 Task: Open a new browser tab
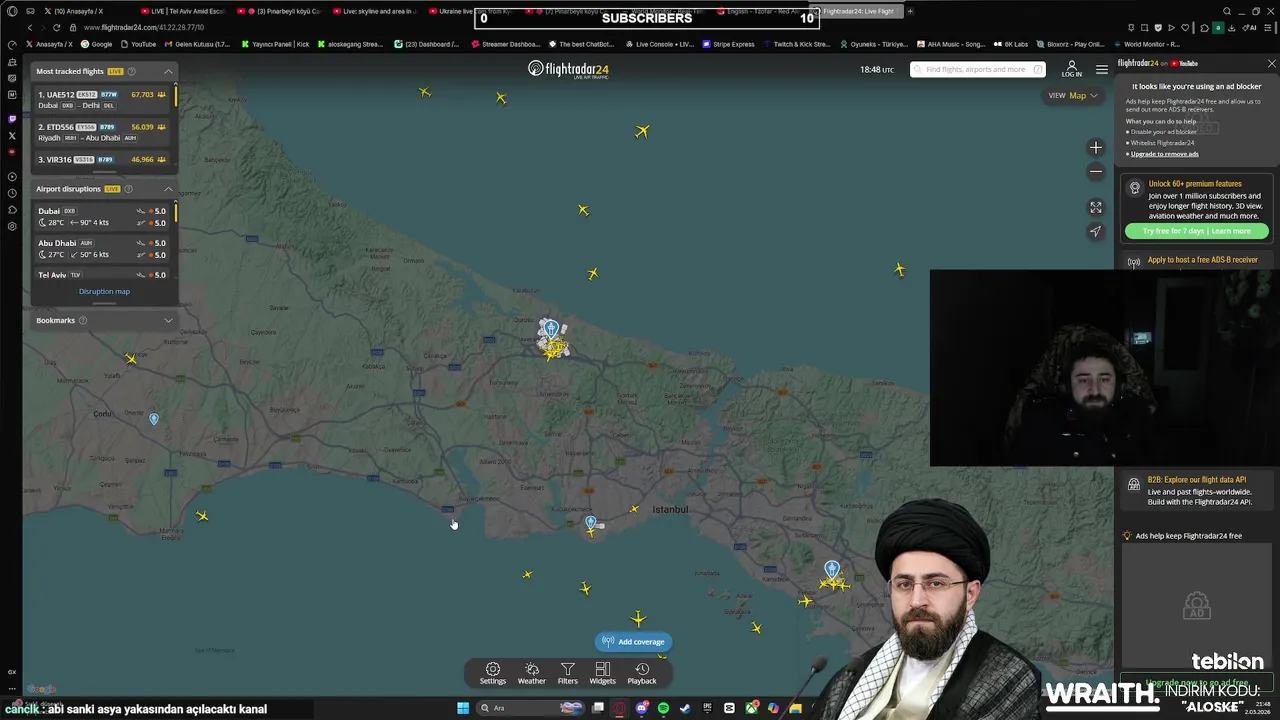tap(910, 11)
